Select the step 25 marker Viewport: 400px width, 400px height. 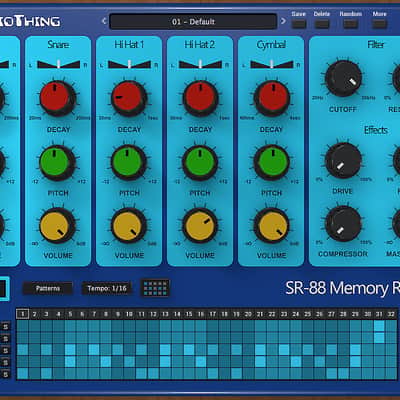[308, 314]
